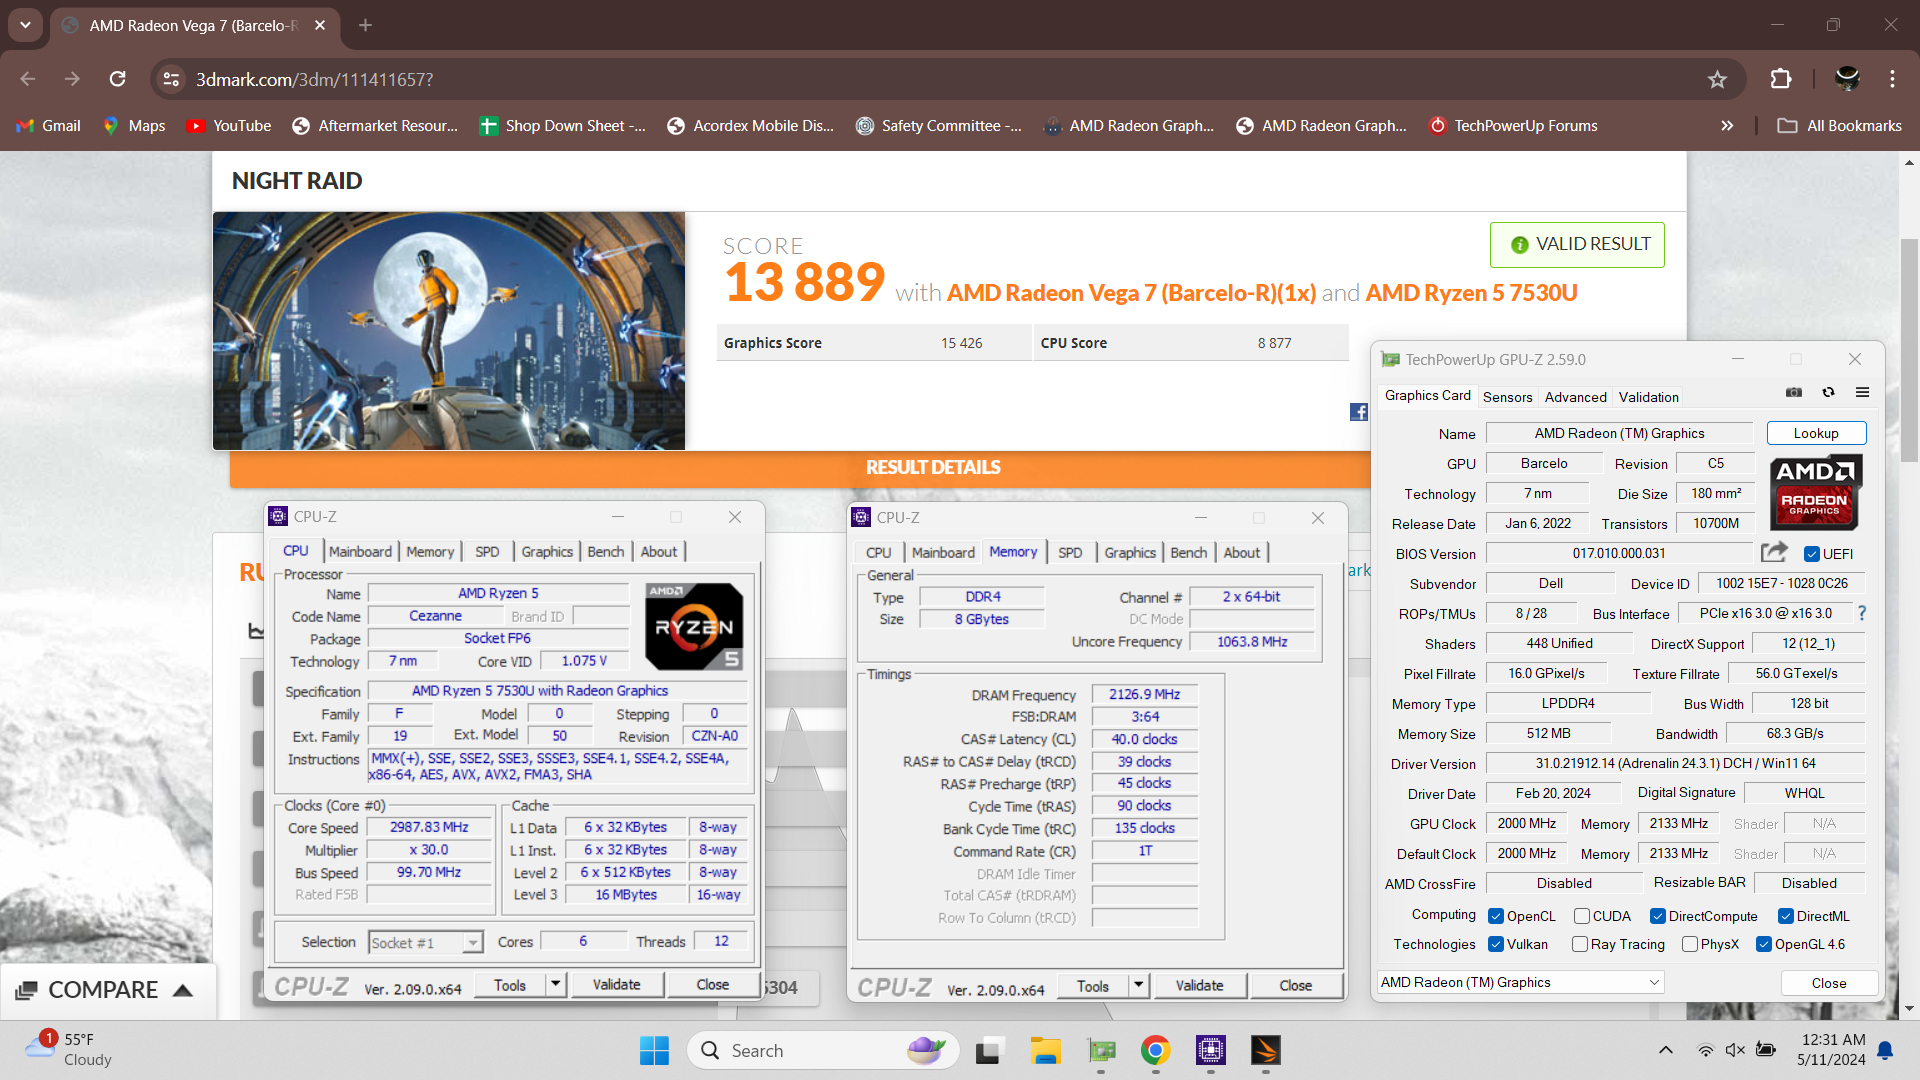
Task: Toggle Vulkan checkbox
Action: click(1496, 944)
